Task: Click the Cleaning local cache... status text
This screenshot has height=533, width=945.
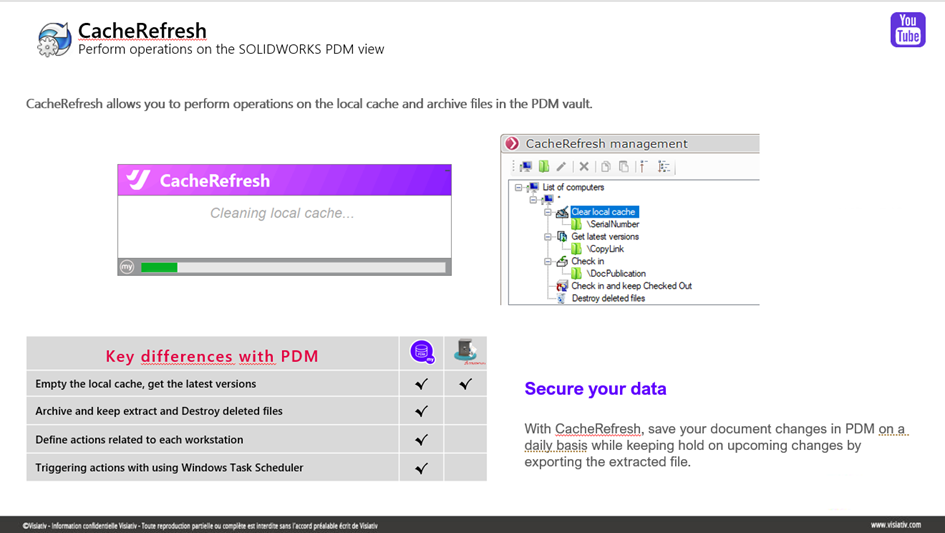Action: coord(282,213)
